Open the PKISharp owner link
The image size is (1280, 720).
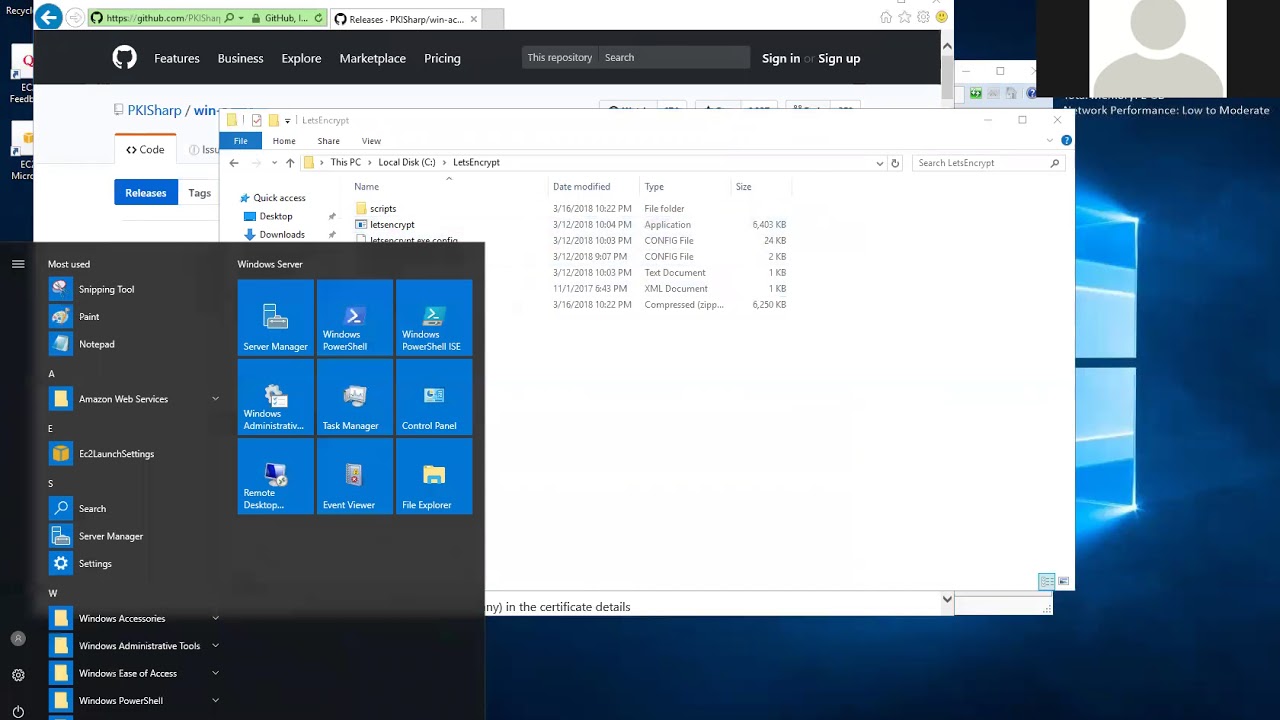[x=154, y=110]
